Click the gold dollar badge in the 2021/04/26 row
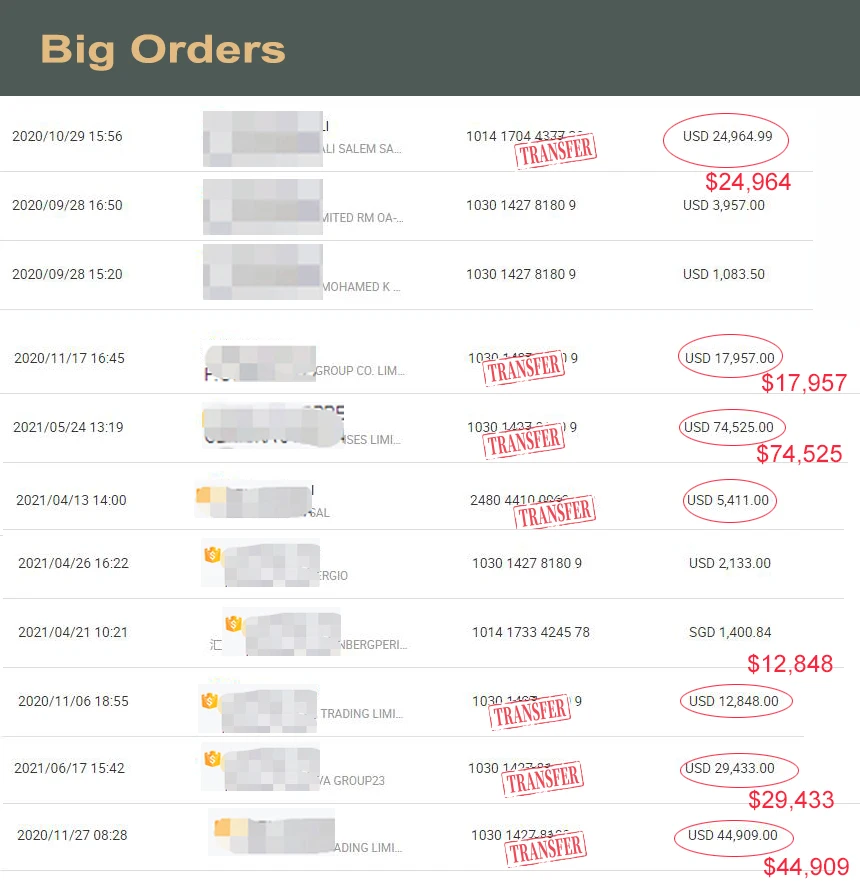This screenshot has width=860, height=896. coord(211,555)
